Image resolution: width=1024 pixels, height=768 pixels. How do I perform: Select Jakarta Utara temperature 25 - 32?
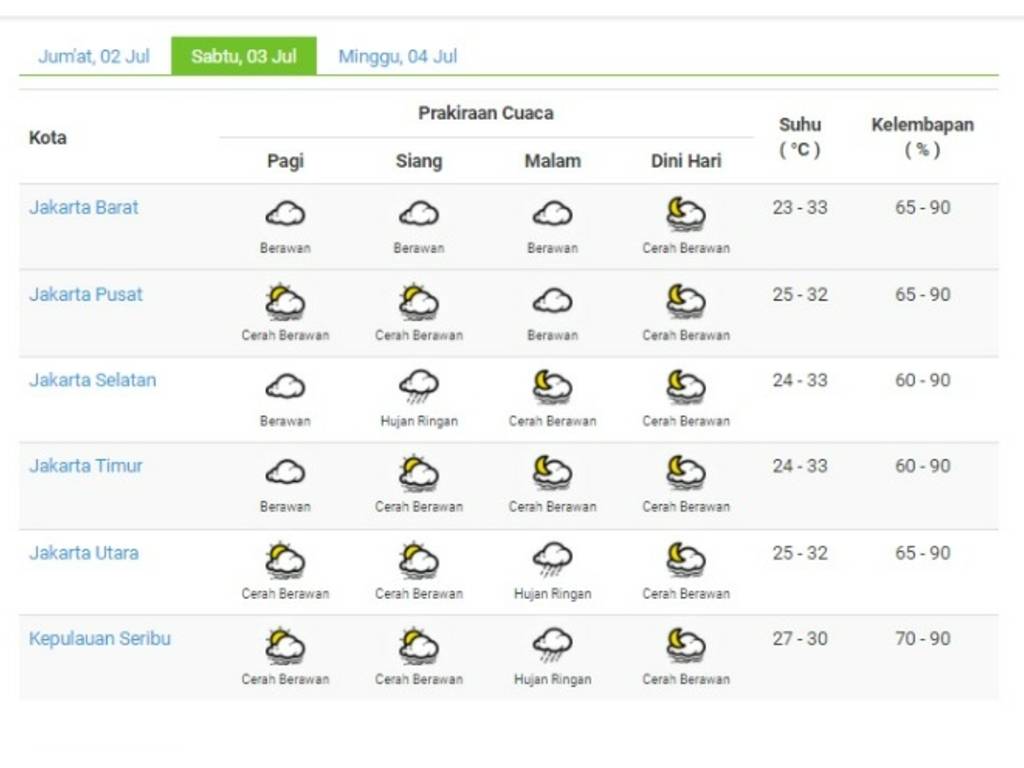coord(800,553)
